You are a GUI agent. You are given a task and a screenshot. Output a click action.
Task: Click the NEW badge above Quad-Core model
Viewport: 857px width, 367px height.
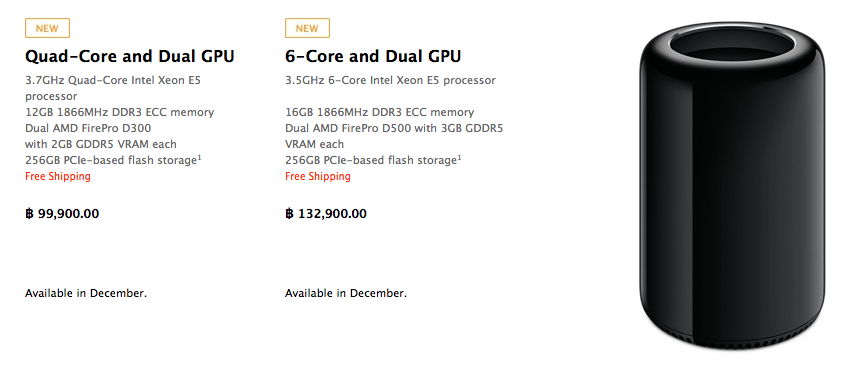coord(48,28)
